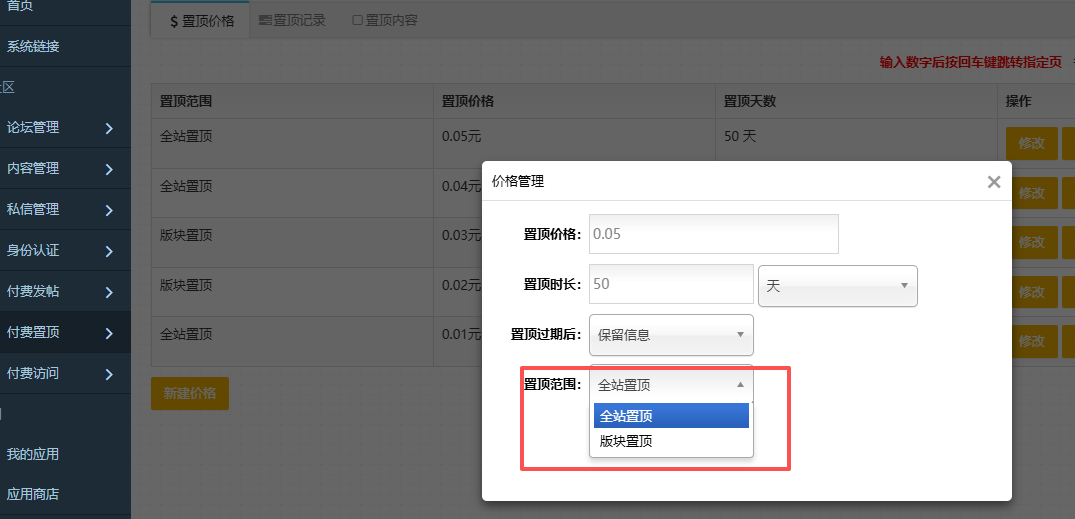Open 应用商店 in the sidebar
This screenshot has height=519, width=1075.
(x=33, y=494)
